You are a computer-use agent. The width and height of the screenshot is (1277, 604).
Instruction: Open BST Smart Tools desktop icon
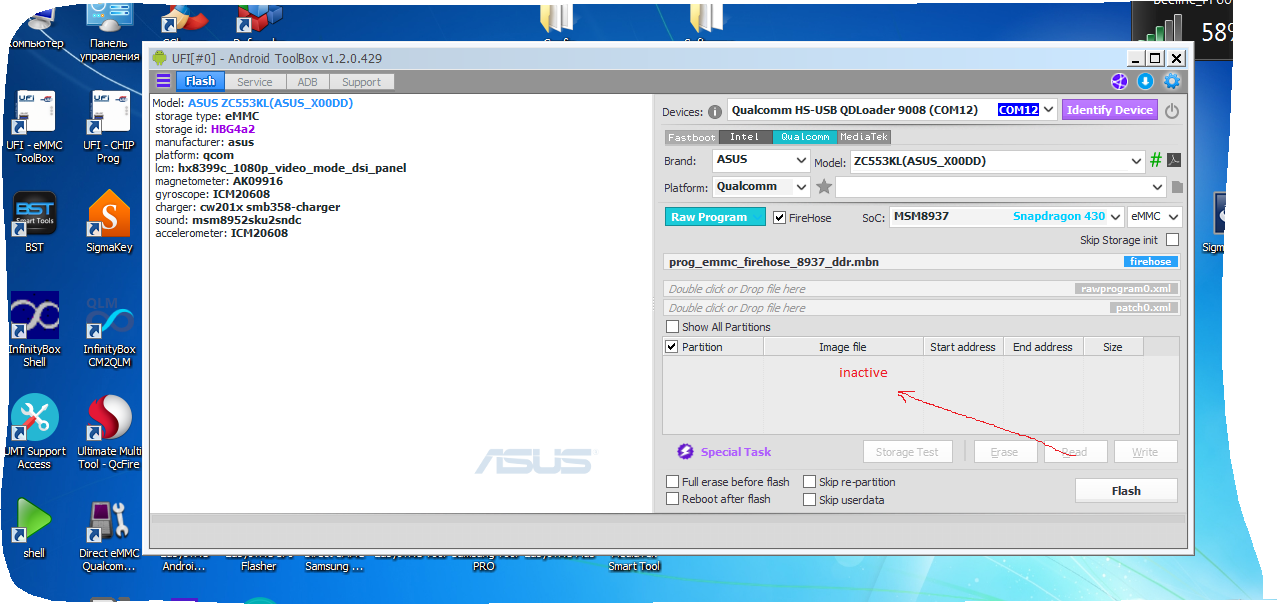pos(34,222)
